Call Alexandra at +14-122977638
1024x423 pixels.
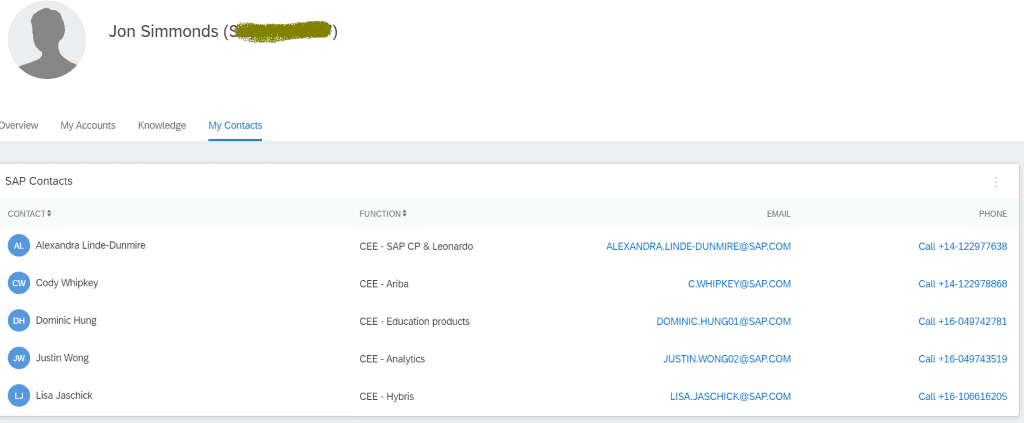pos(962,246)
